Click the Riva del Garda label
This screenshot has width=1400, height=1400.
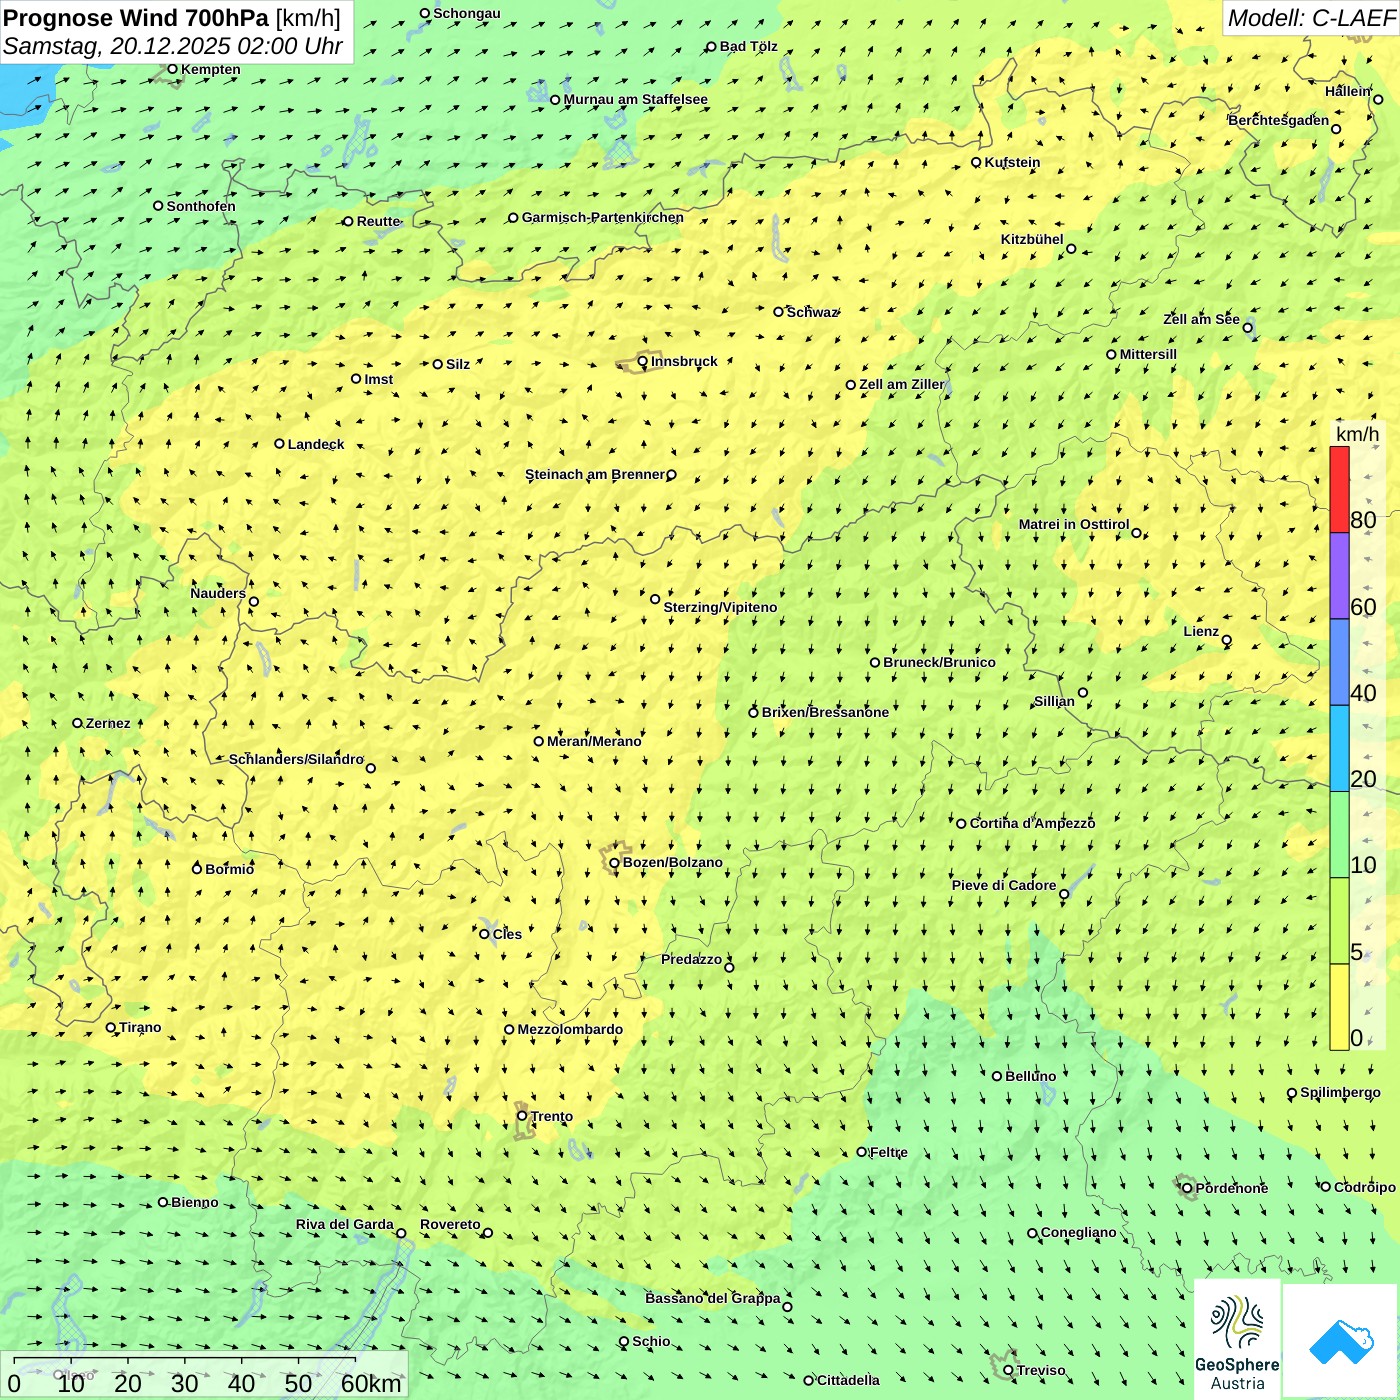(x=345, y=1224)
